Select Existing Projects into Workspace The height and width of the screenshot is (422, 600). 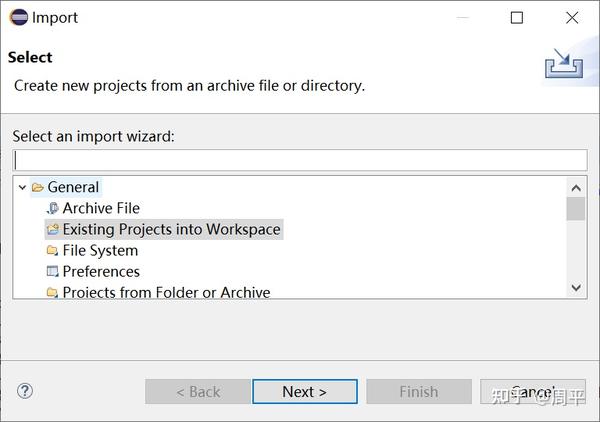[x=171, y=229]
